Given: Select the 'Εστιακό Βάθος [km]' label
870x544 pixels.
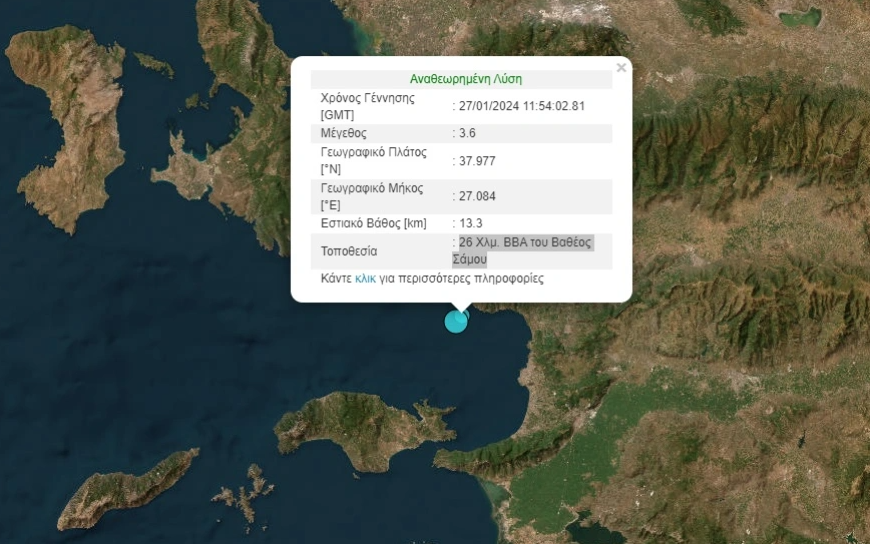Looking at the screenshot, I should click(373, 223).
